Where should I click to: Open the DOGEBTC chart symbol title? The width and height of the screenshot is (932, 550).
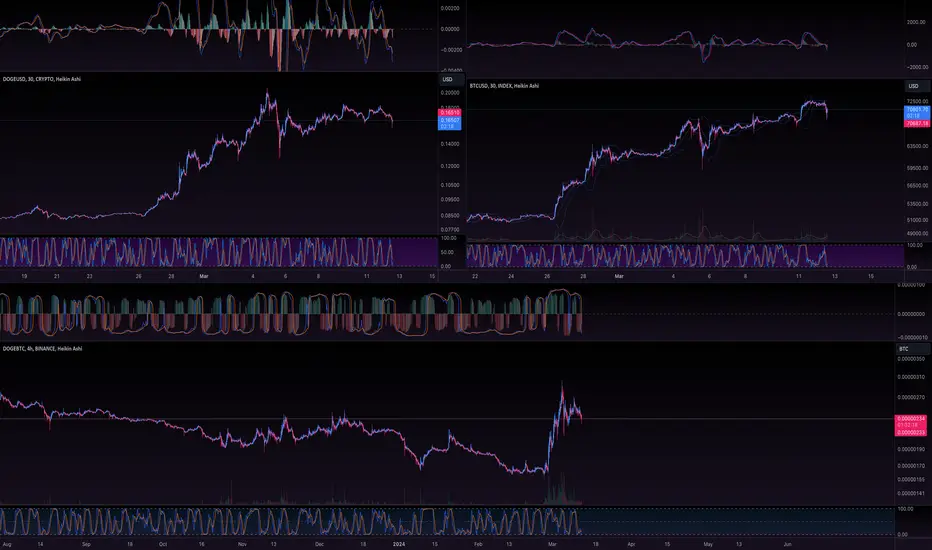pyautogui.click(x=42, y=348)
